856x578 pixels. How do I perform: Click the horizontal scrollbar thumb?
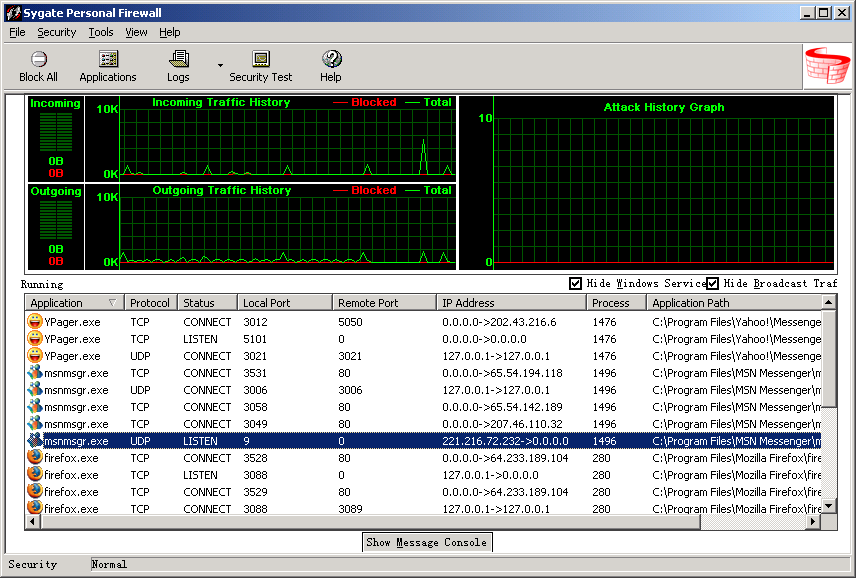(370, 522)
